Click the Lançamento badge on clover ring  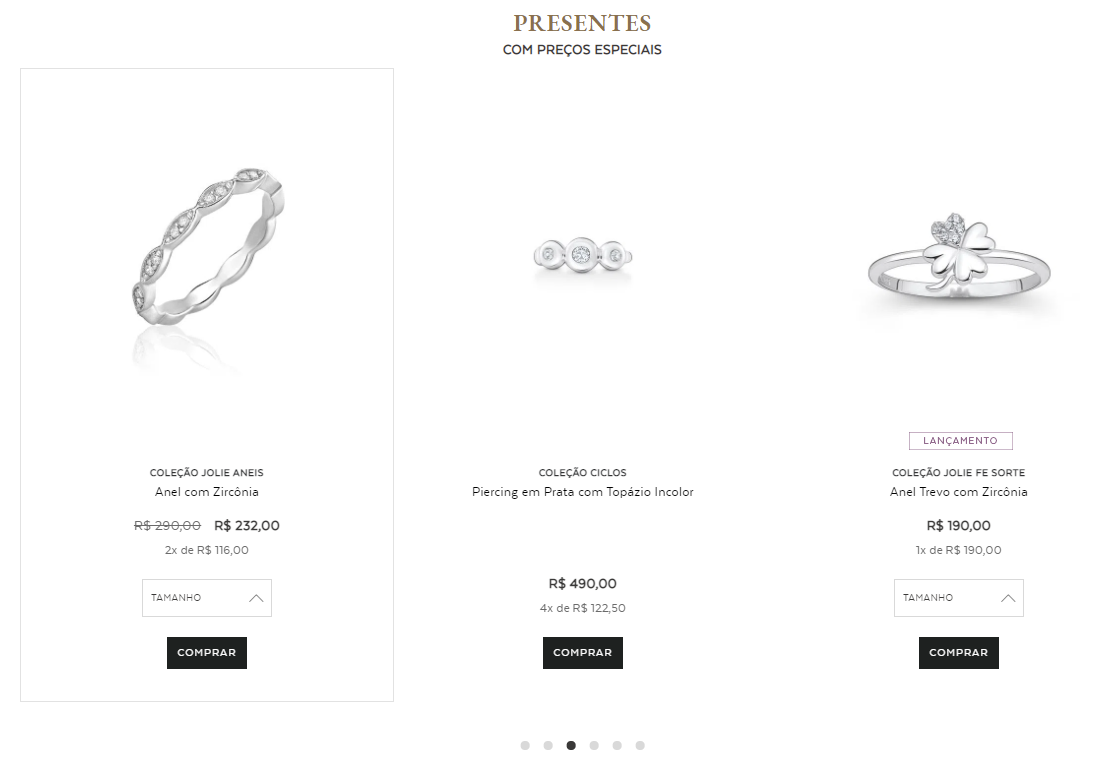click(x=960, y=441)
